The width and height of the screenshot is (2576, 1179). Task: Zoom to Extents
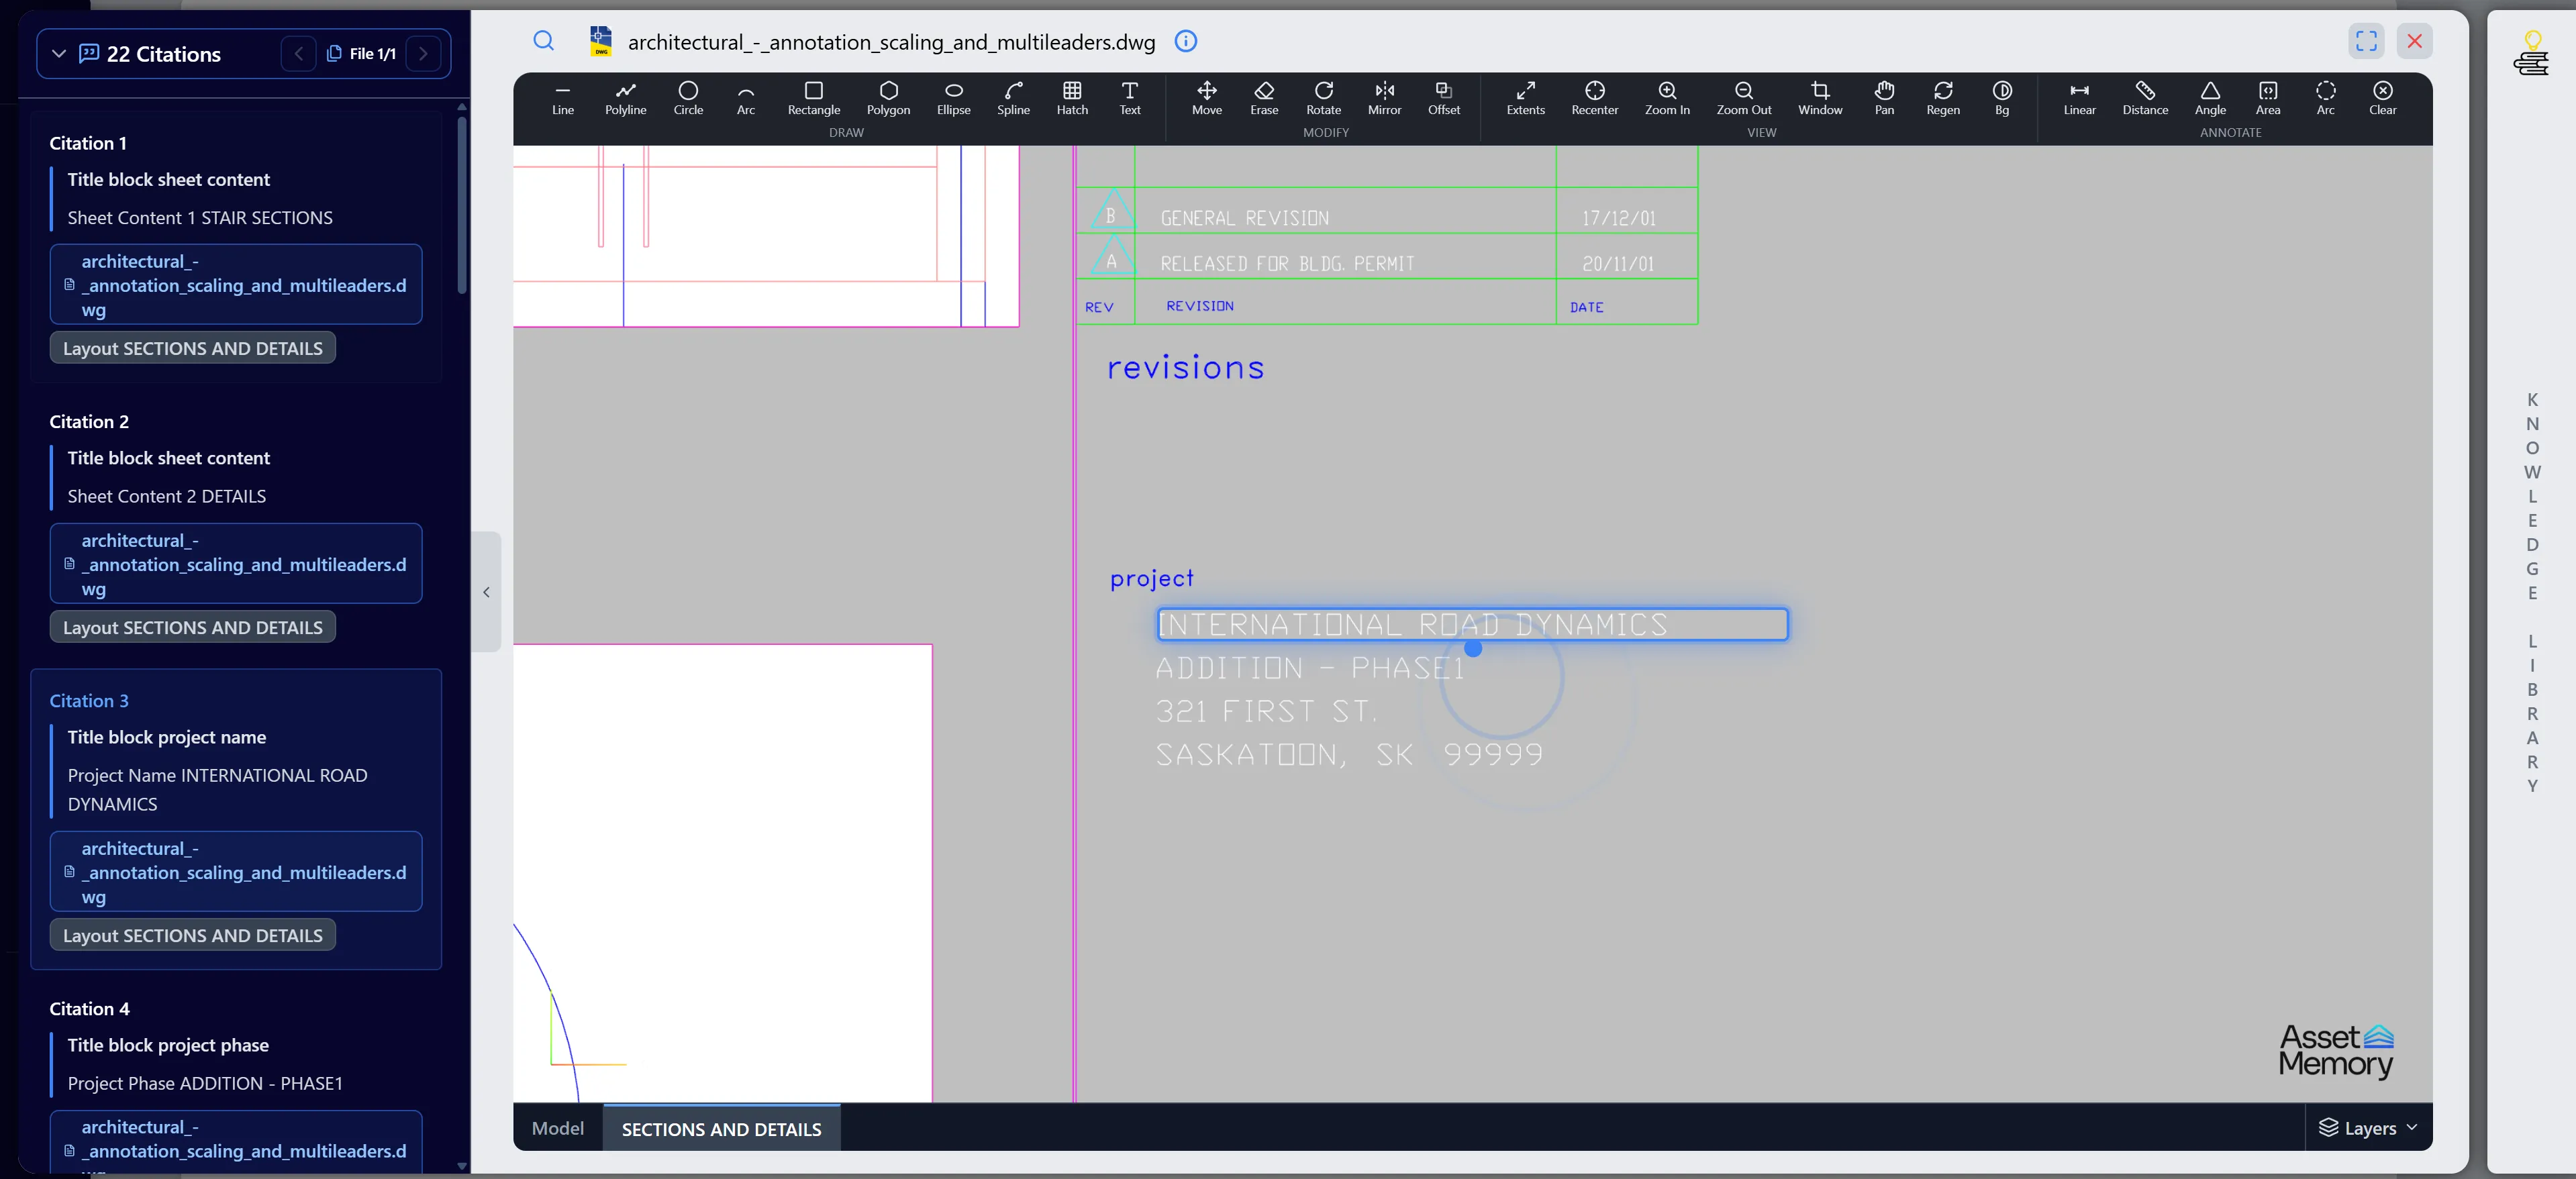click(1525, 98)
